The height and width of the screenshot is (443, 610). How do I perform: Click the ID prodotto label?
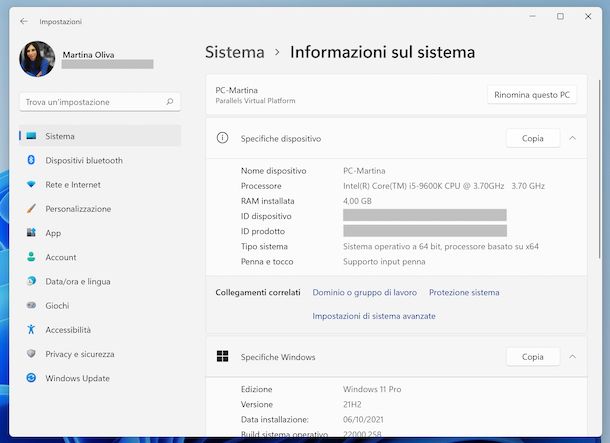(263, 231)
